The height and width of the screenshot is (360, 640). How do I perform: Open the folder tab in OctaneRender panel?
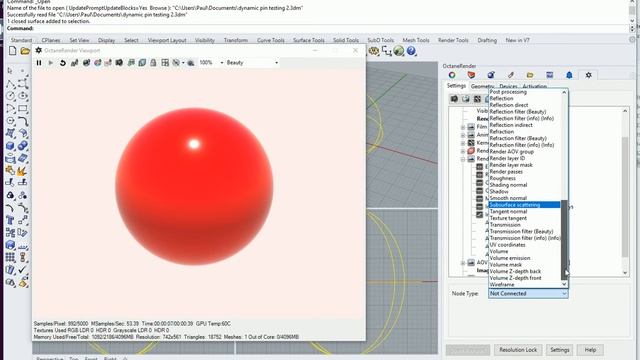[x=530, y=75]
